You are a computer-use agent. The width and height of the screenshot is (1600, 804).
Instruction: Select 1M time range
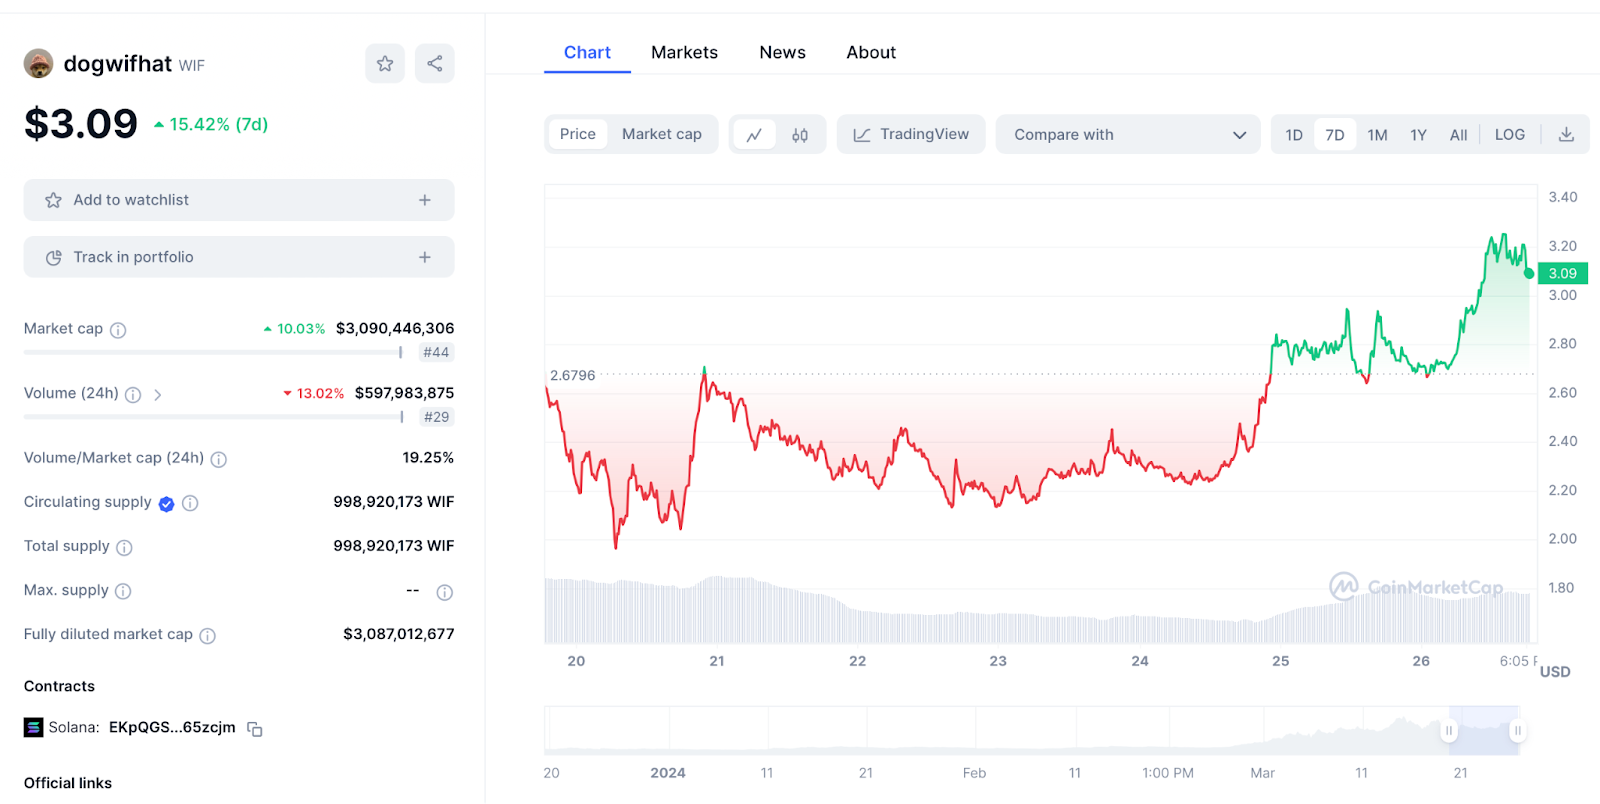tap(1377, 135)
